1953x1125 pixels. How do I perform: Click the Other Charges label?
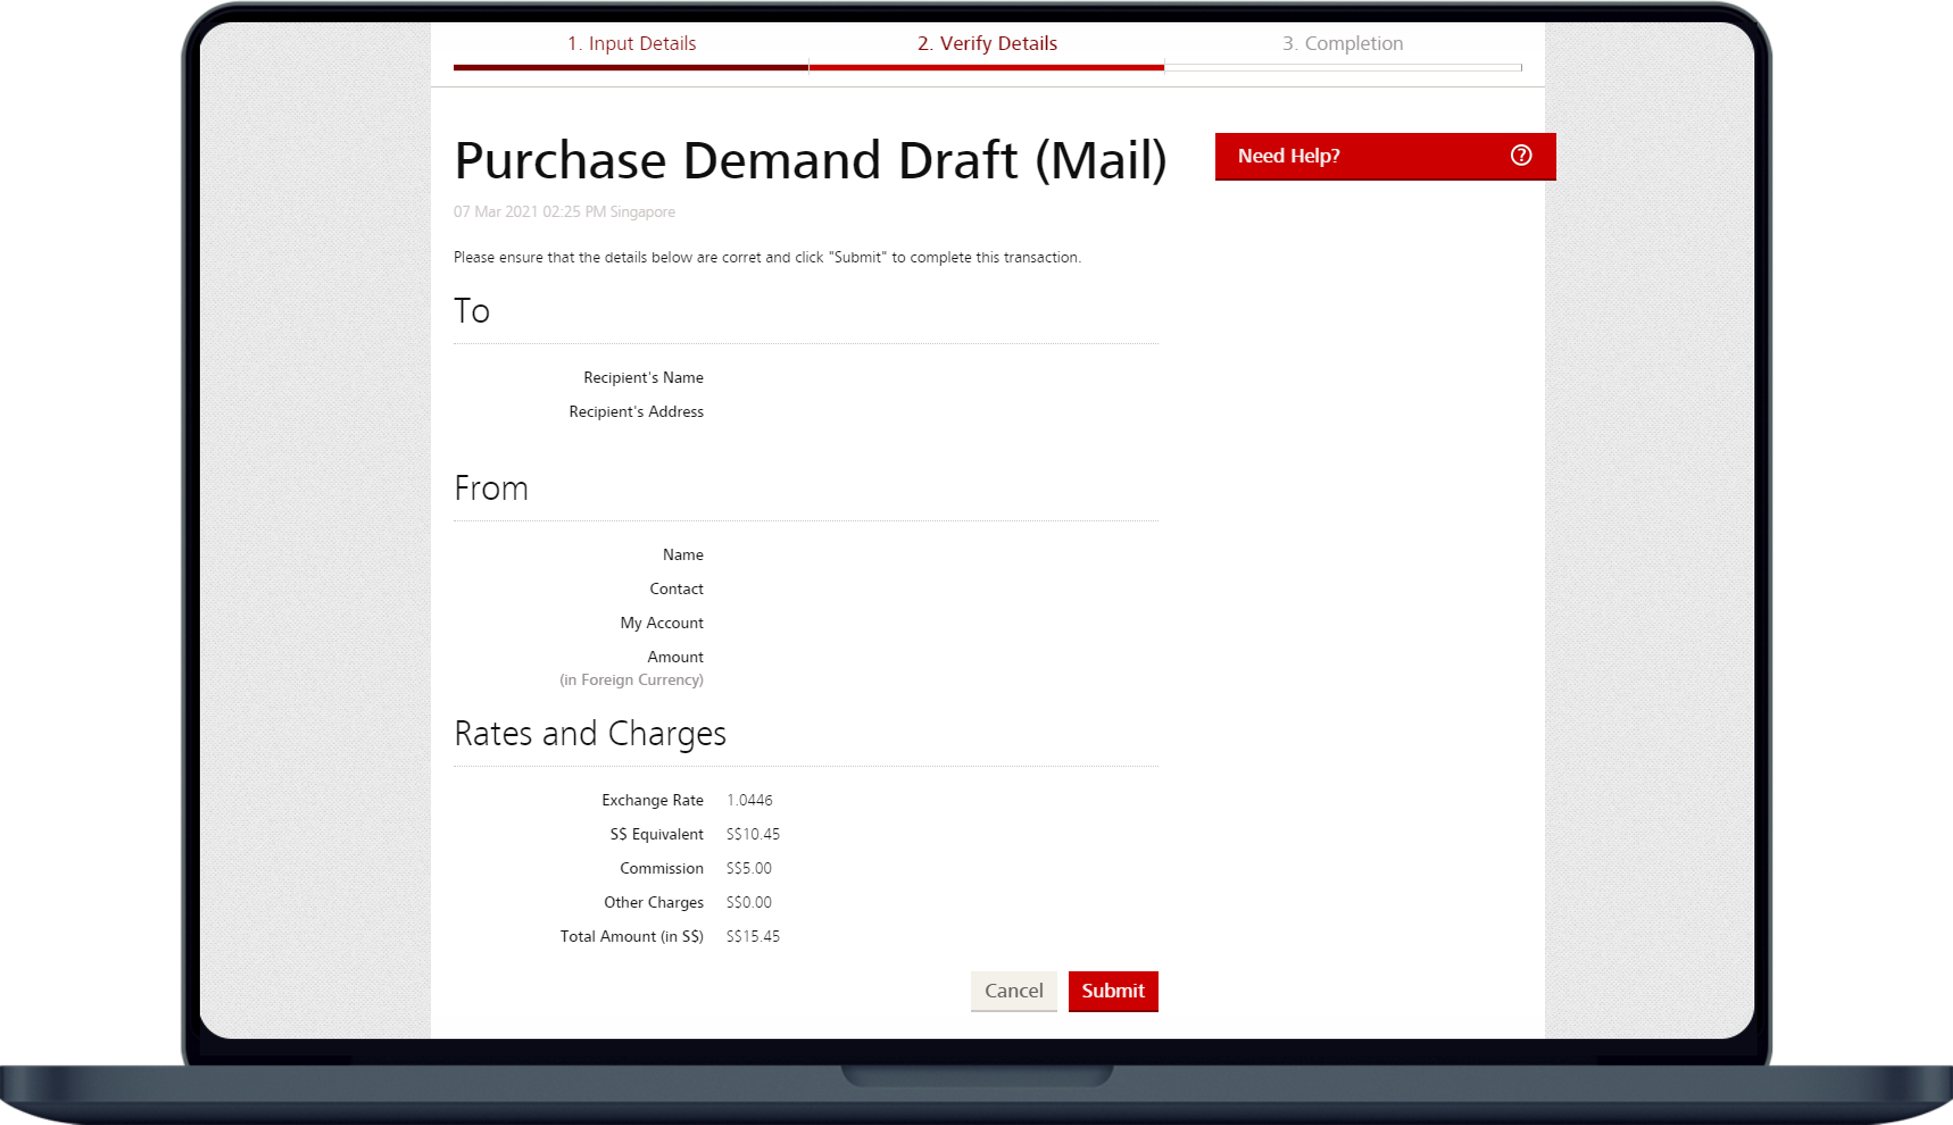[653, 902]
